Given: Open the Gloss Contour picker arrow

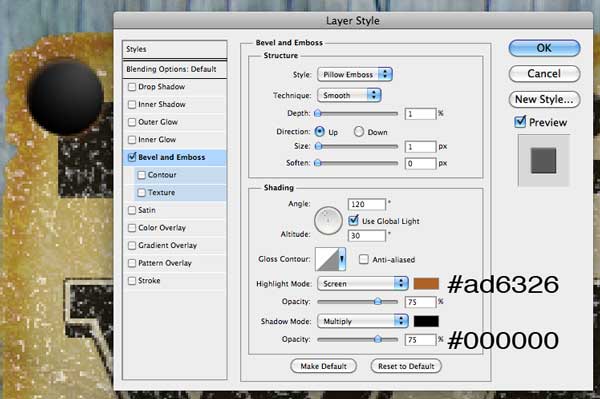Looking at the screenshot, I should pos(342,259).
